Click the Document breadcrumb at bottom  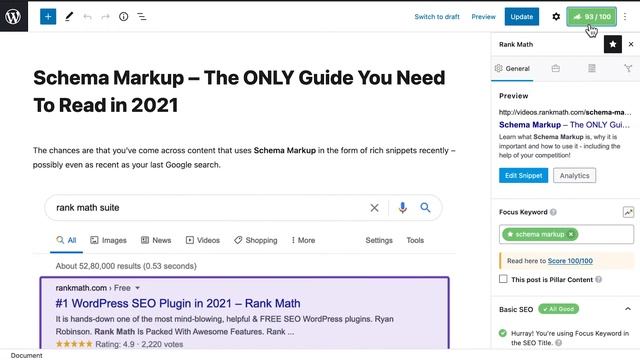27,356
